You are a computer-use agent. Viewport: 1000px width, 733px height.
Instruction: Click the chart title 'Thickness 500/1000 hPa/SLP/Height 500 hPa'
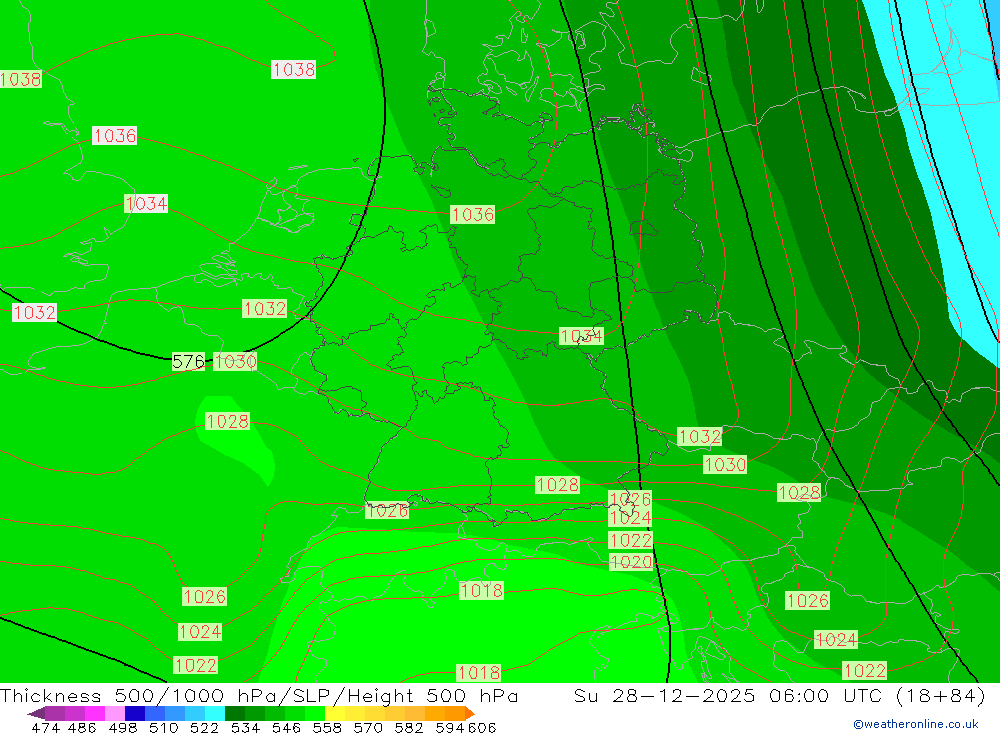tap(259, 696)
